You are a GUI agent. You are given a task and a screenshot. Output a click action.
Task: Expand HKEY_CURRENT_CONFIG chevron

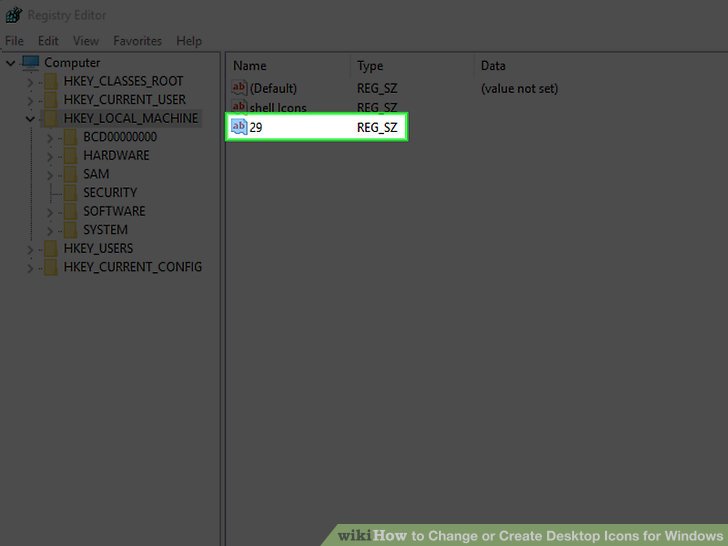30,268
